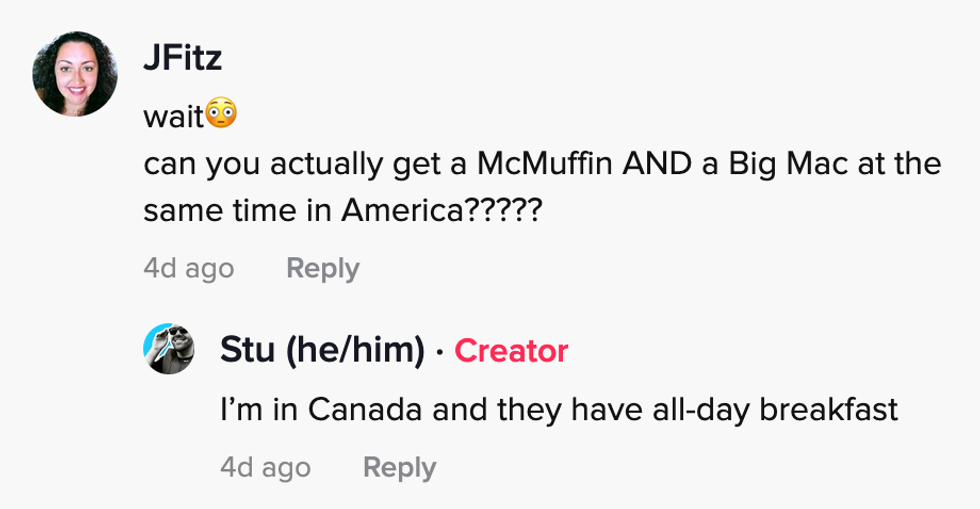Open the Stu (he/him) username link
The height and width of the screenshot is (509, 980).
point(322,350)
